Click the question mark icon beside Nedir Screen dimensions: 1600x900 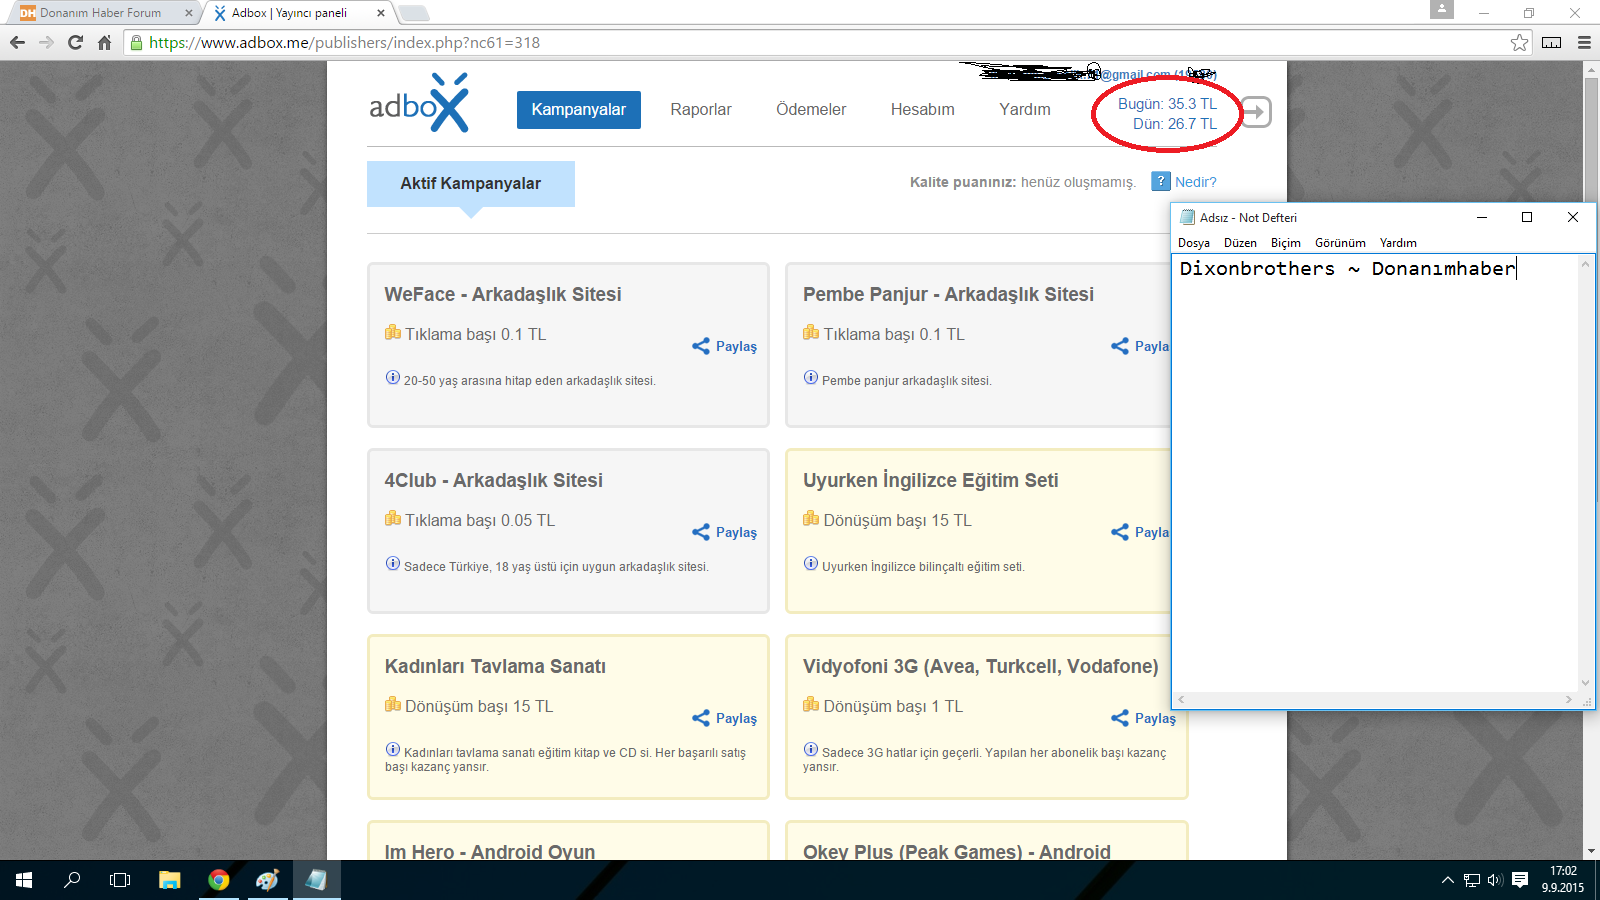1160,182
